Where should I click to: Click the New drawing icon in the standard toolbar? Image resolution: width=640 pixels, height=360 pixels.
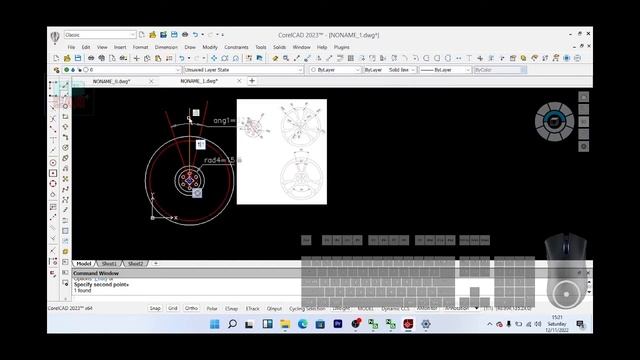pos(56,58)
